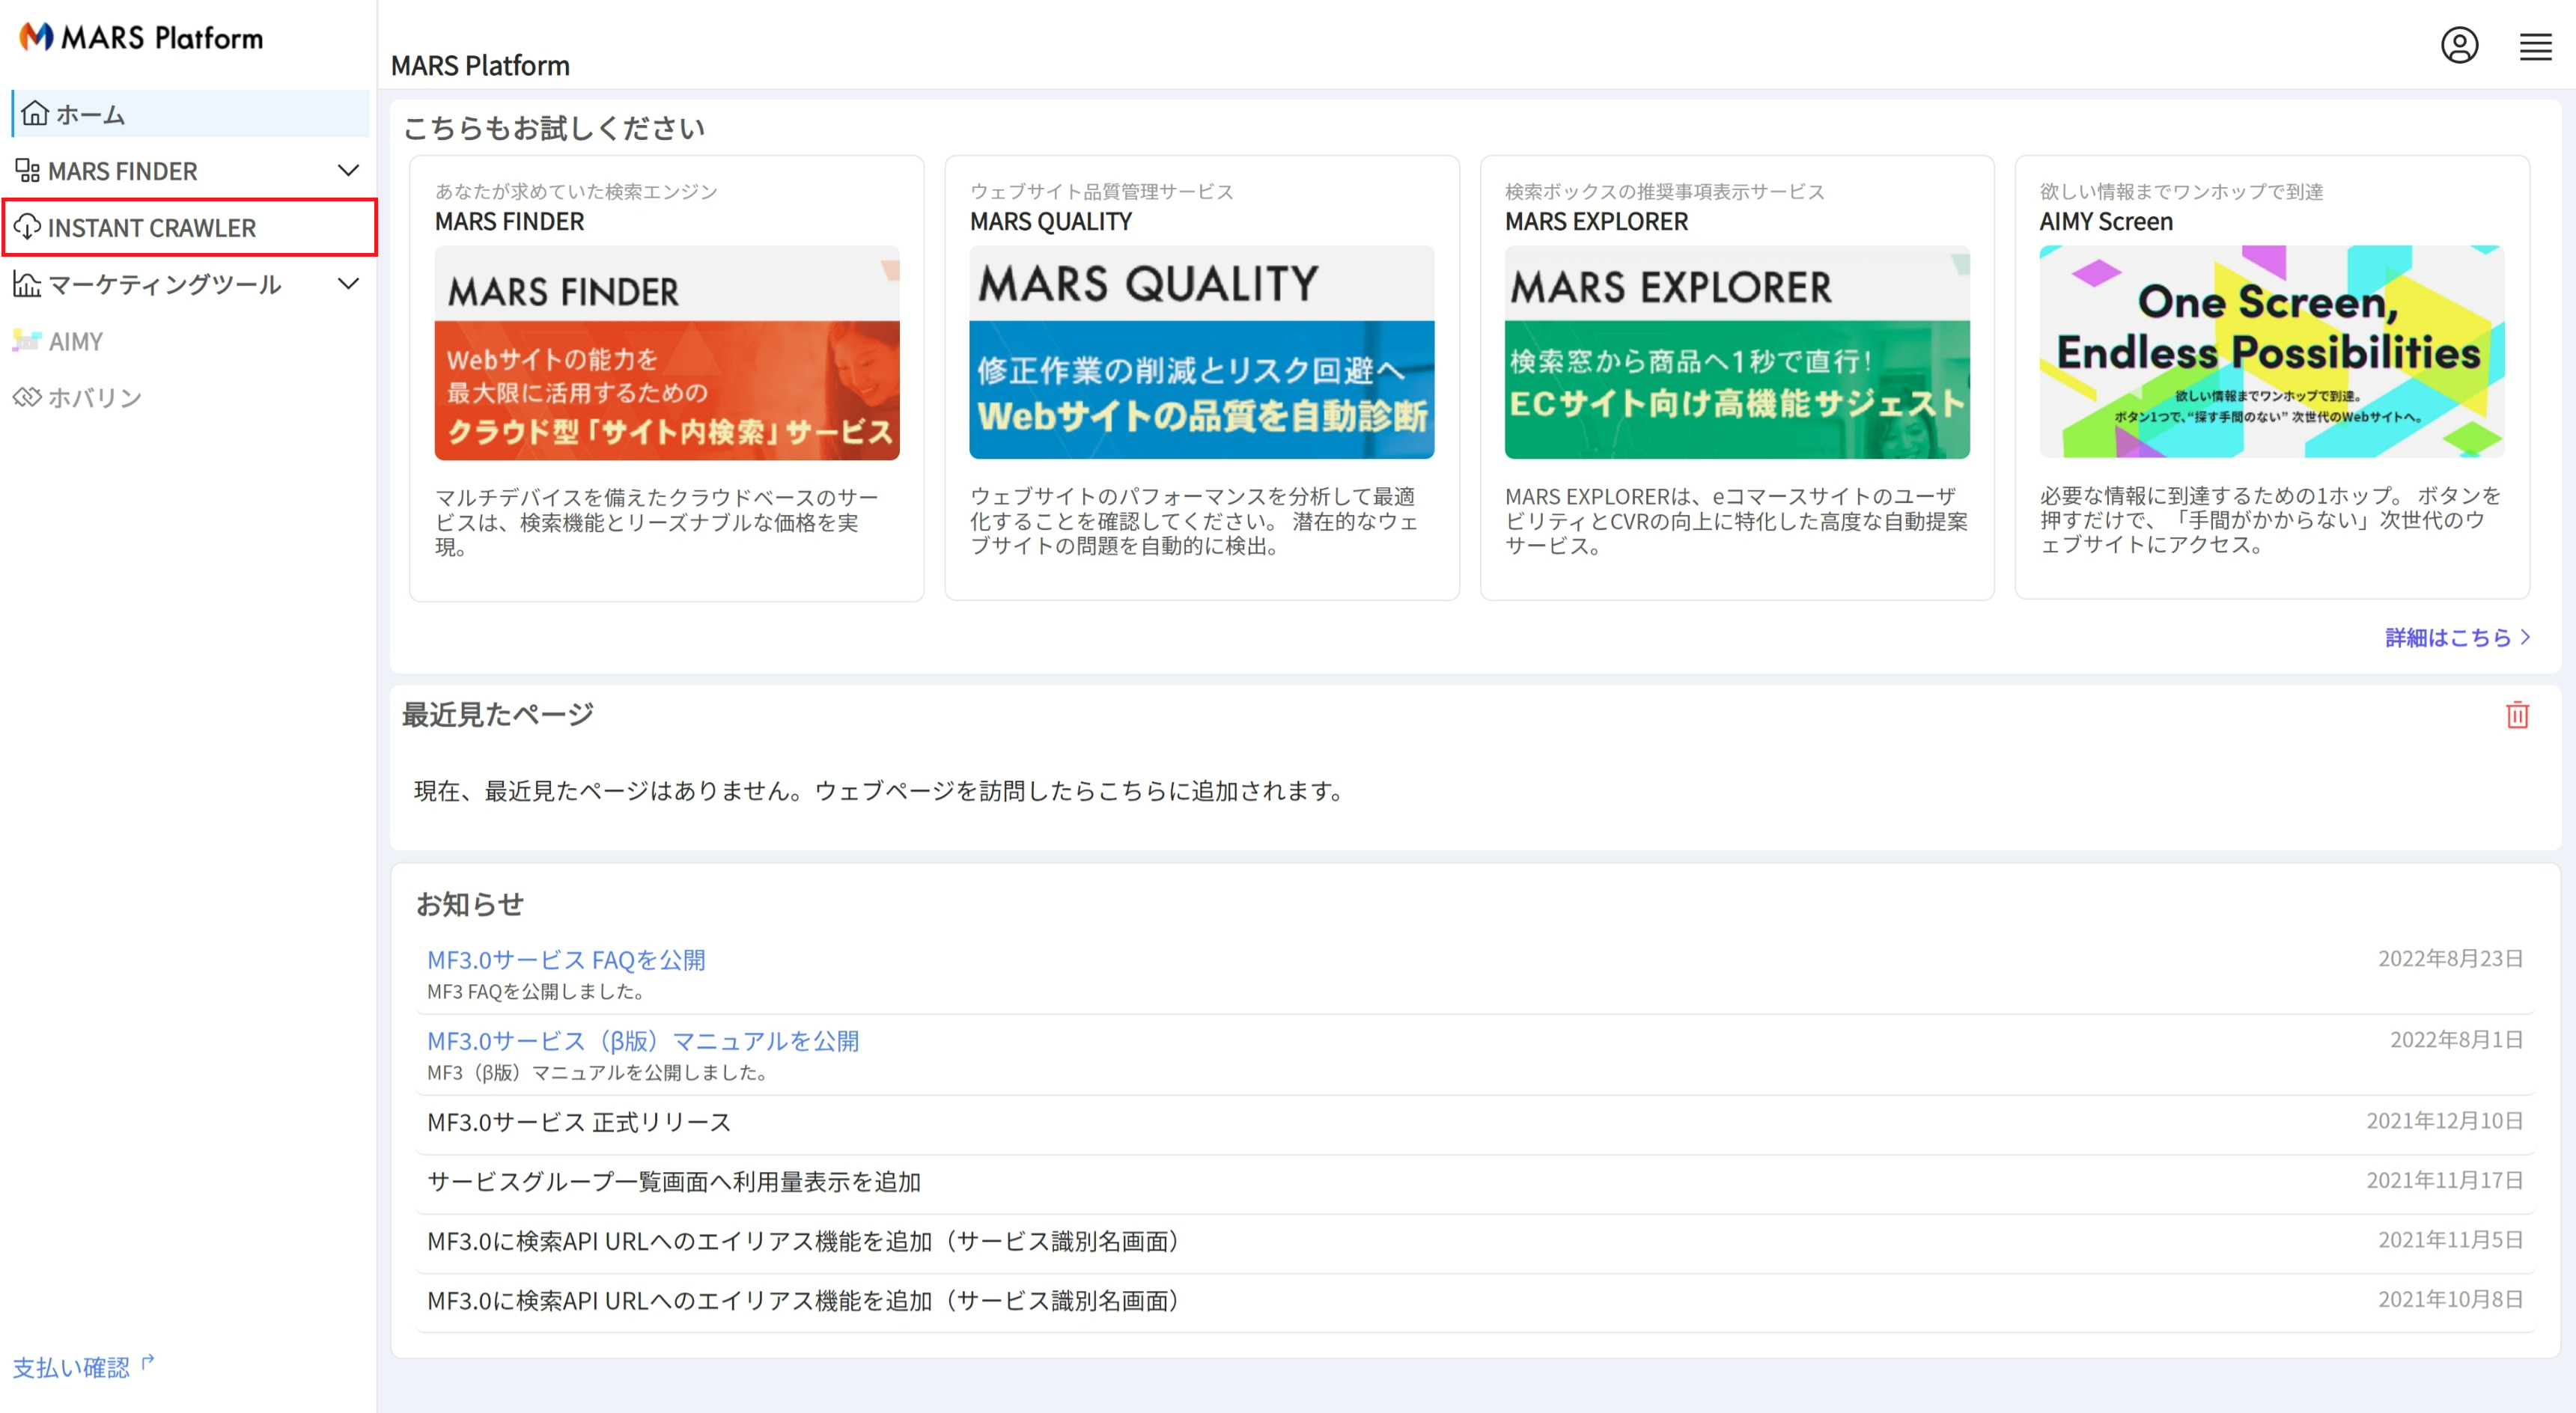Open the MF3.0 β版 マニュアルを公開 link

click(x=642, y=1040)
